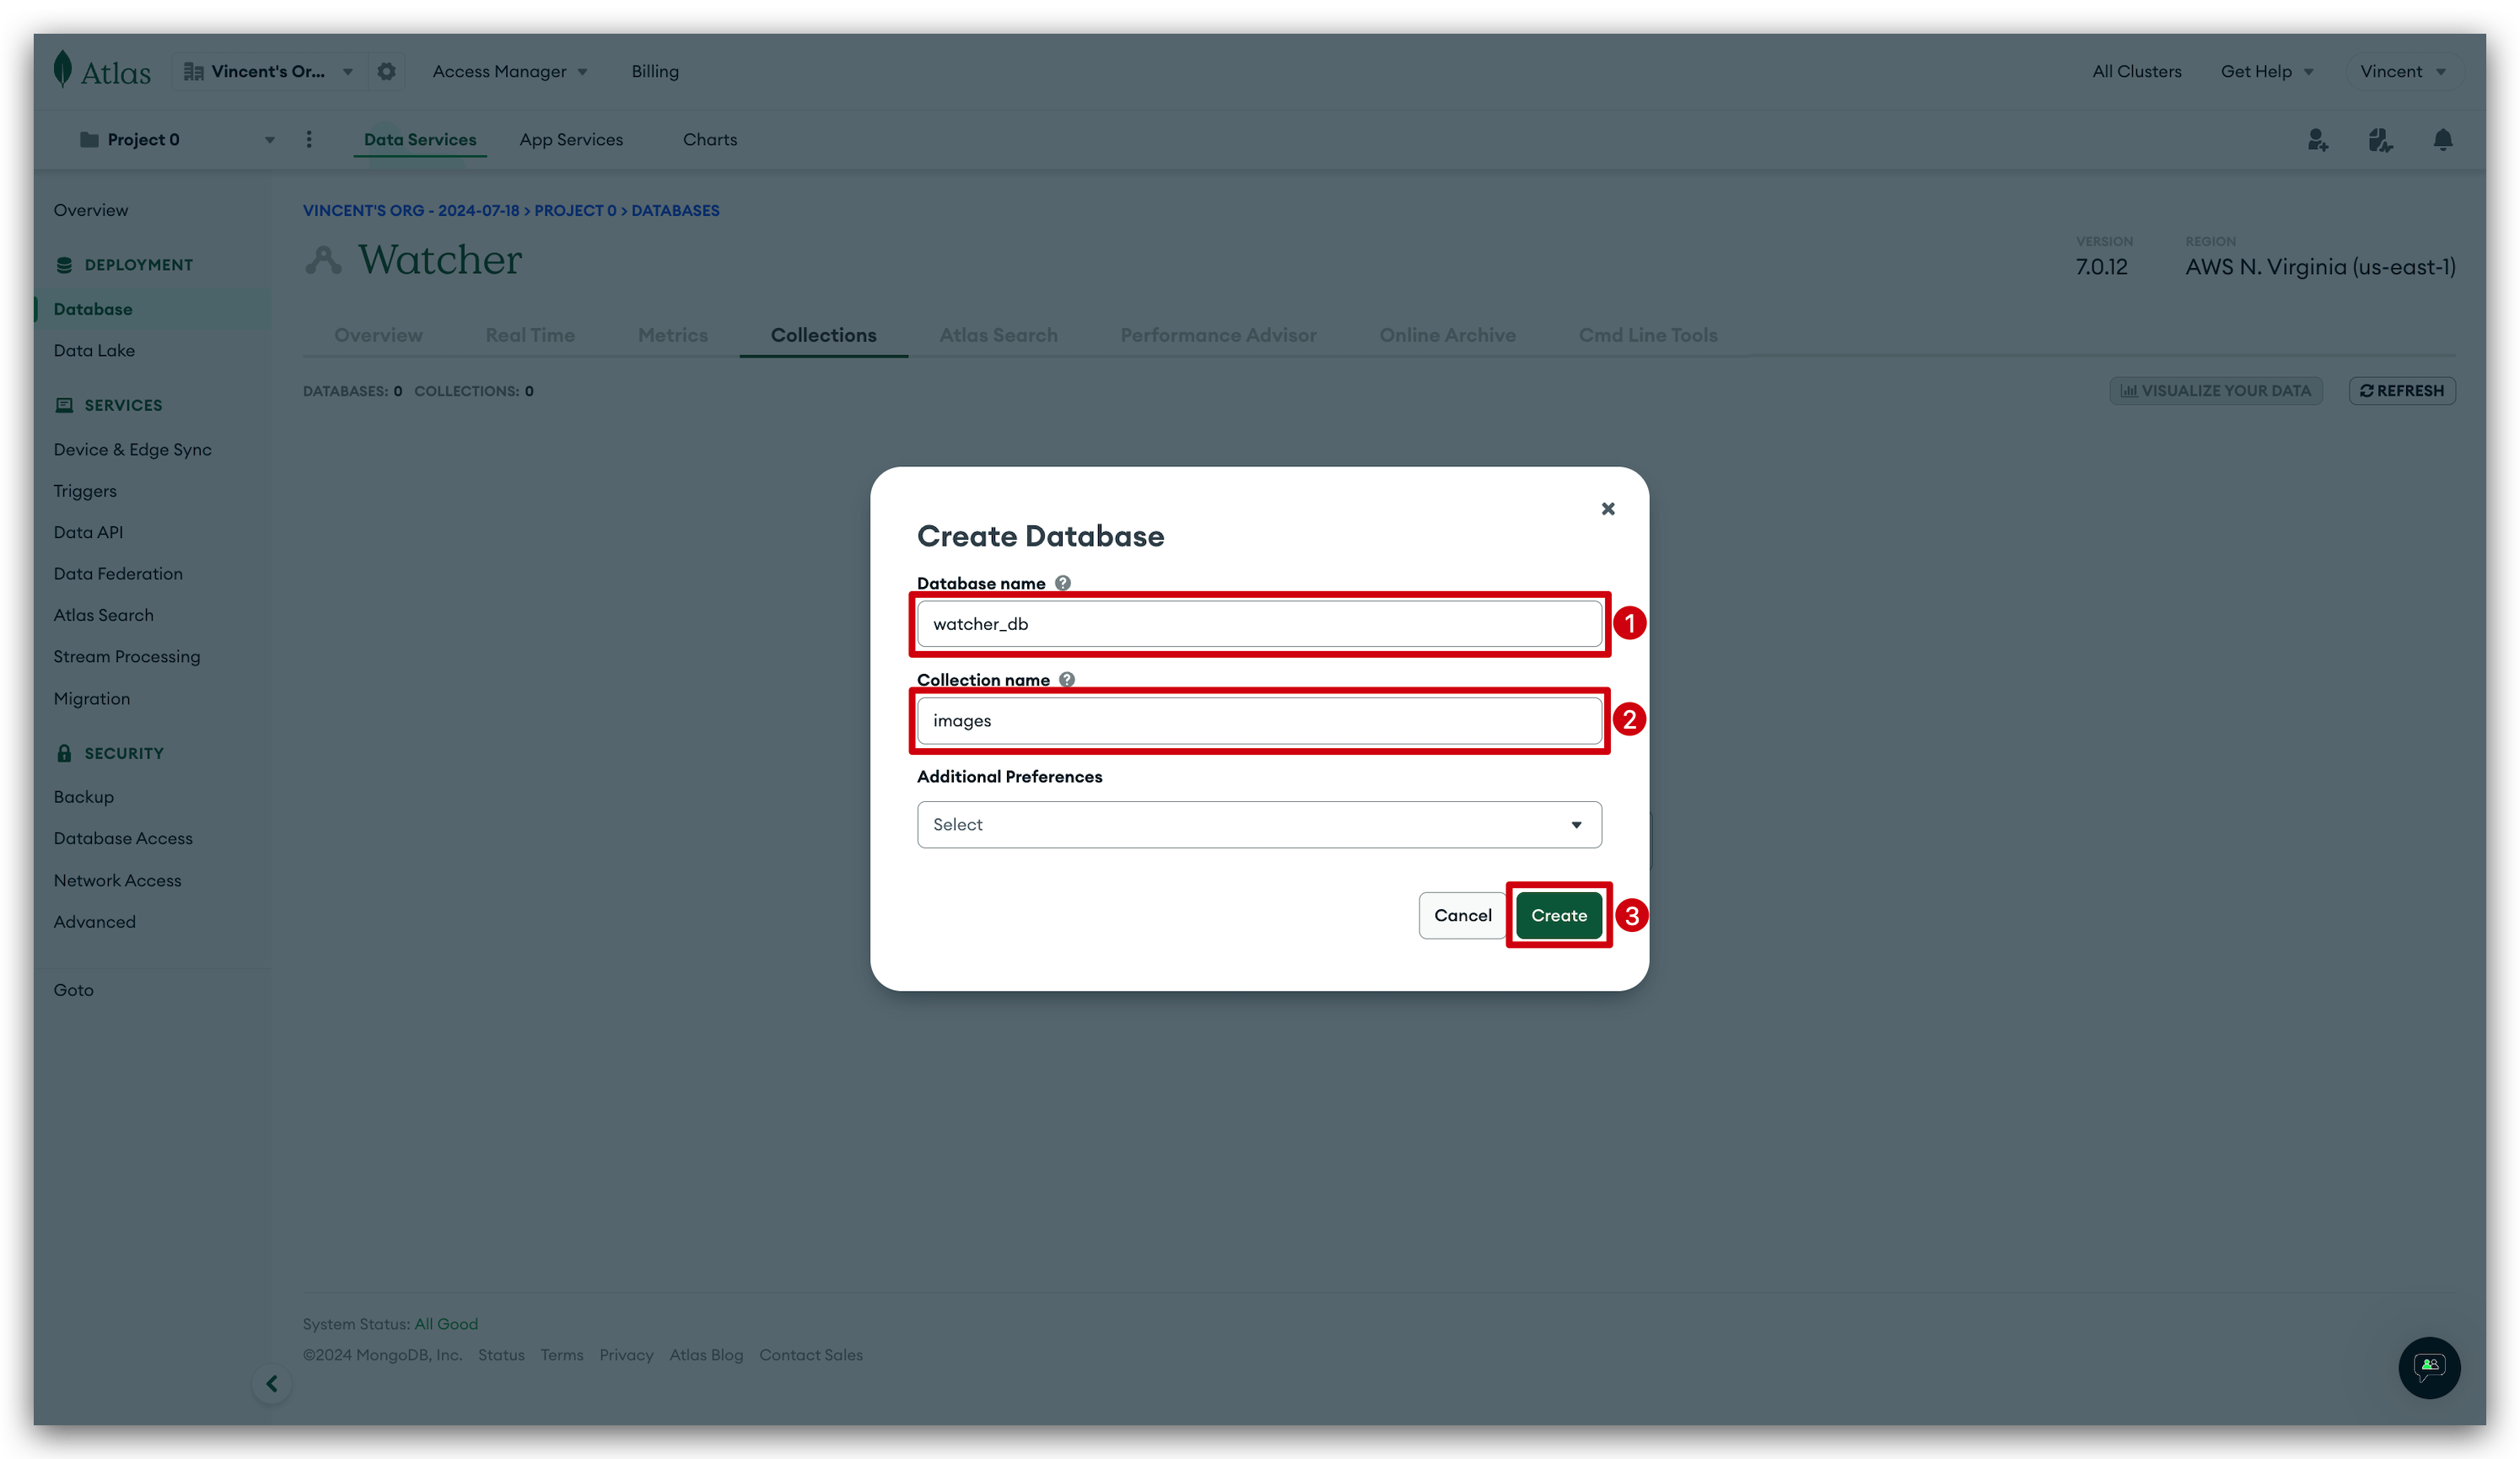Open the Metrics tab
The height and width of the screenshot is (1459, 2520).
tap(673, 335)
